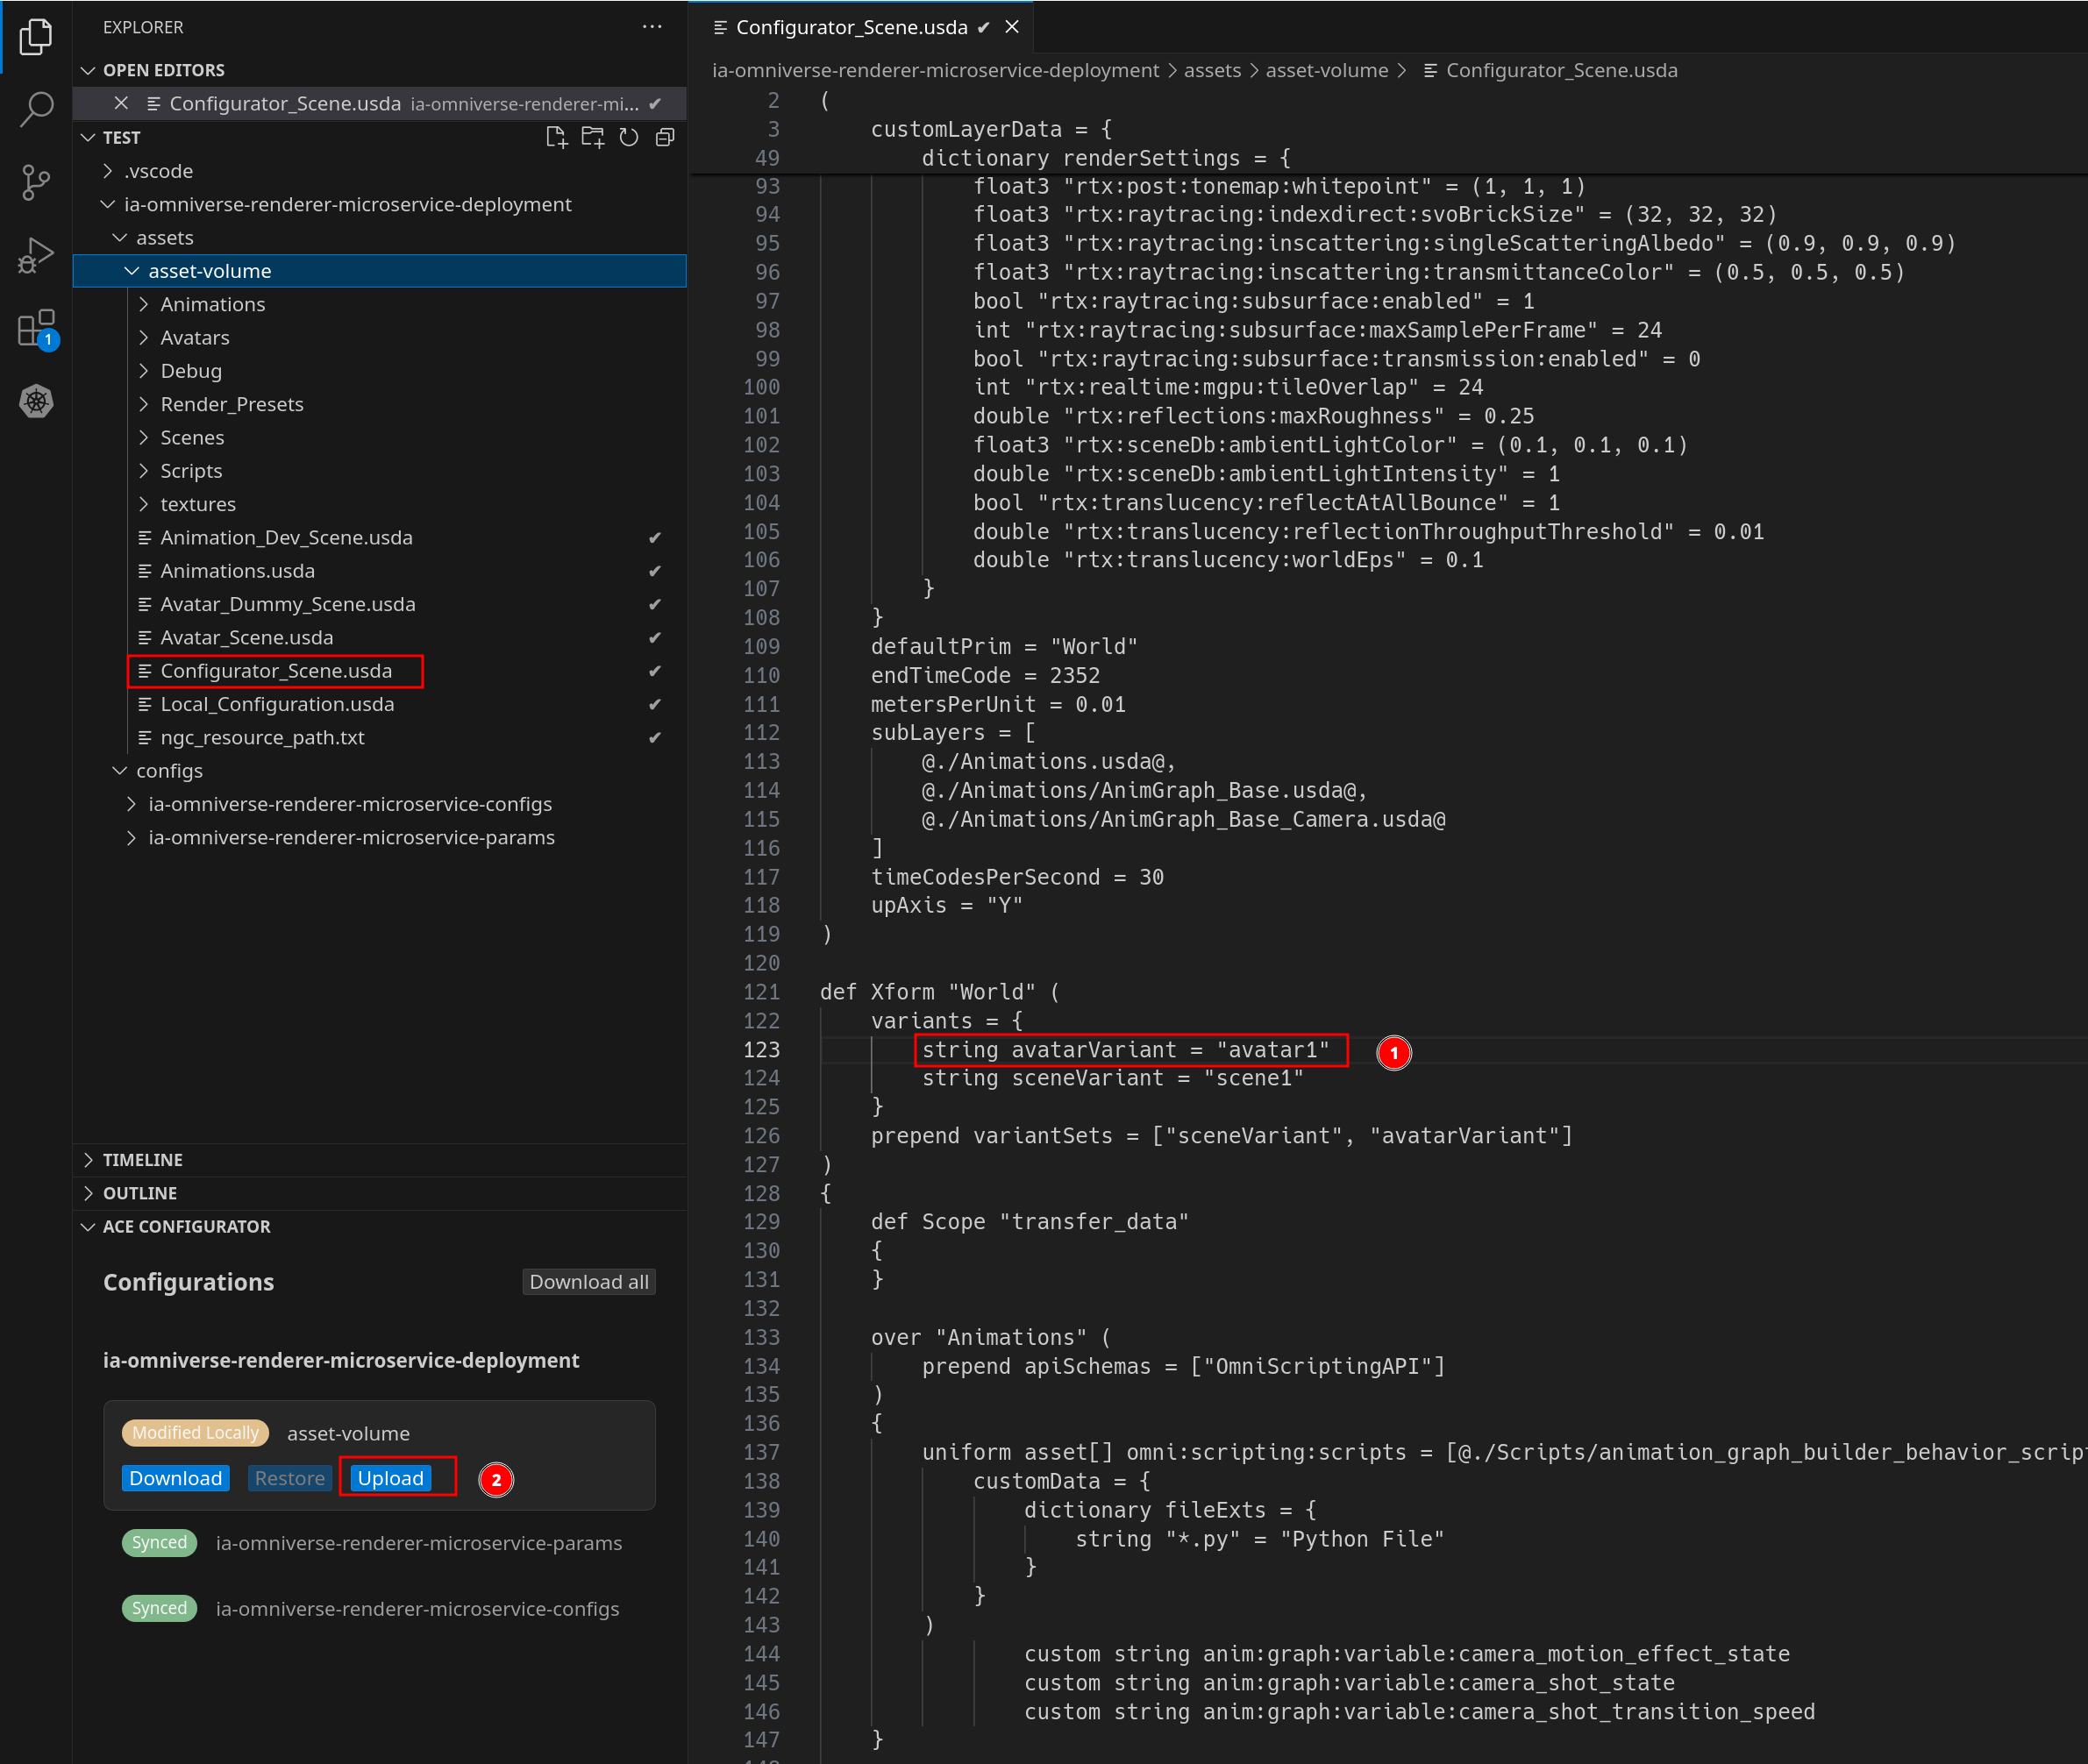2088x1764 pixels.
Task: Collapse the OPEN EDITORS section
Action: [380, 70]
